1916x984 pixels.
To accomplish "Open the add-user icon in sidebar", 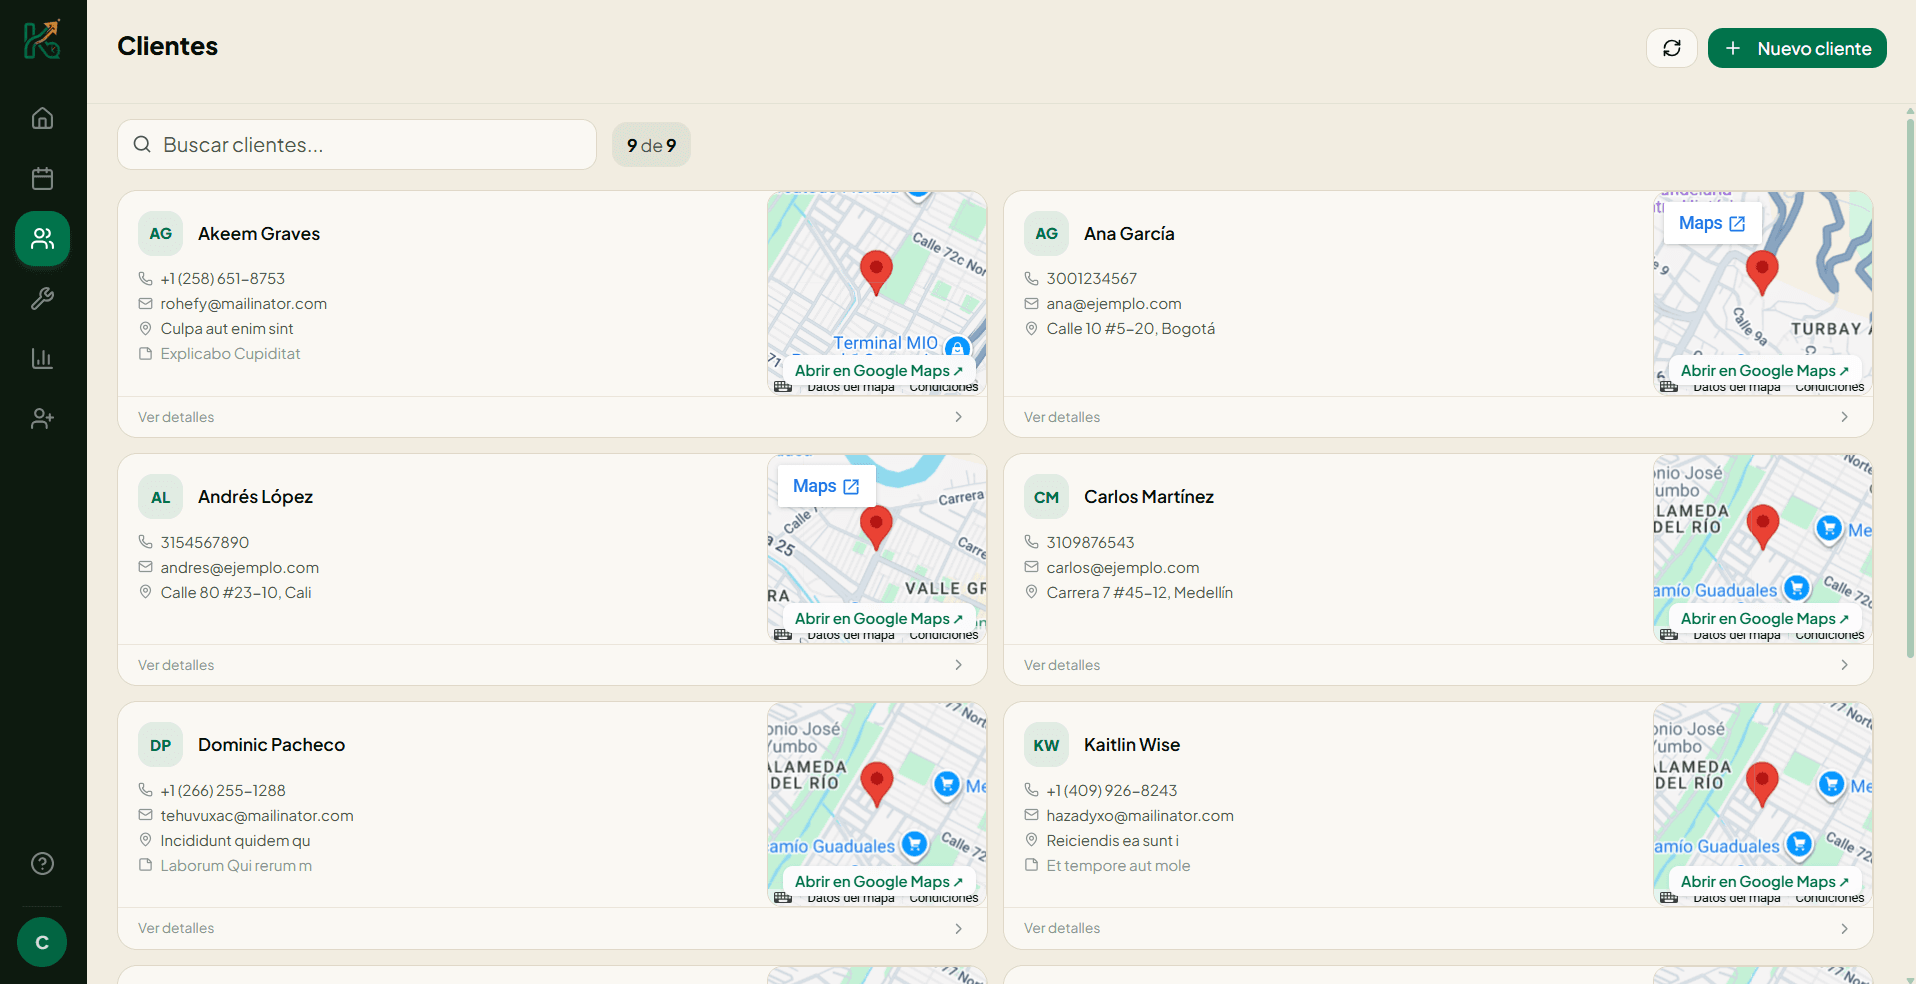I will 42,418.
